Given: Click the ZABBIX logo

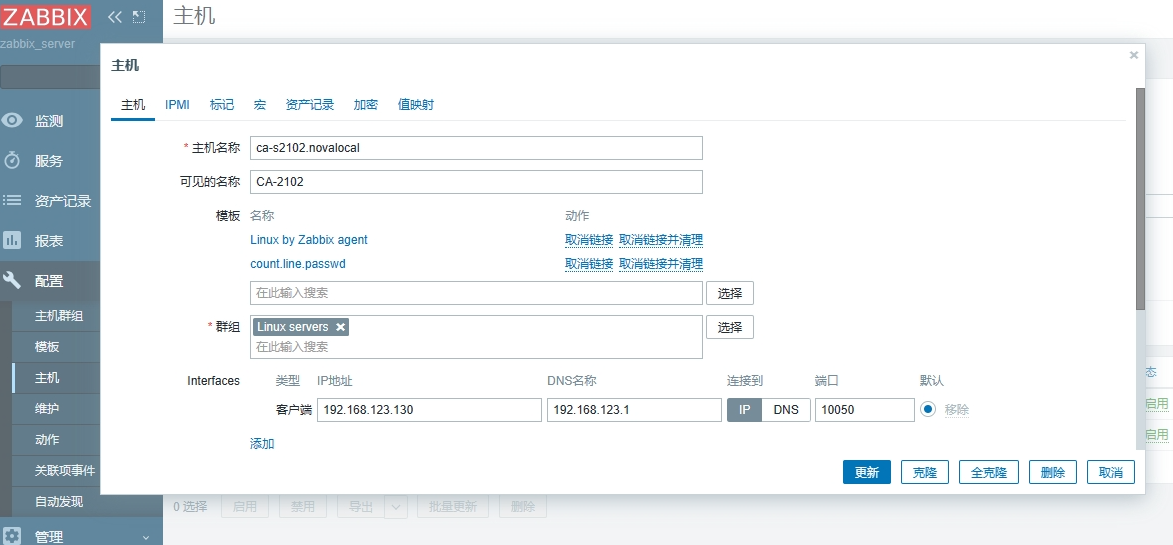Looking at the screenshot, I should click(x=46, y=16).
